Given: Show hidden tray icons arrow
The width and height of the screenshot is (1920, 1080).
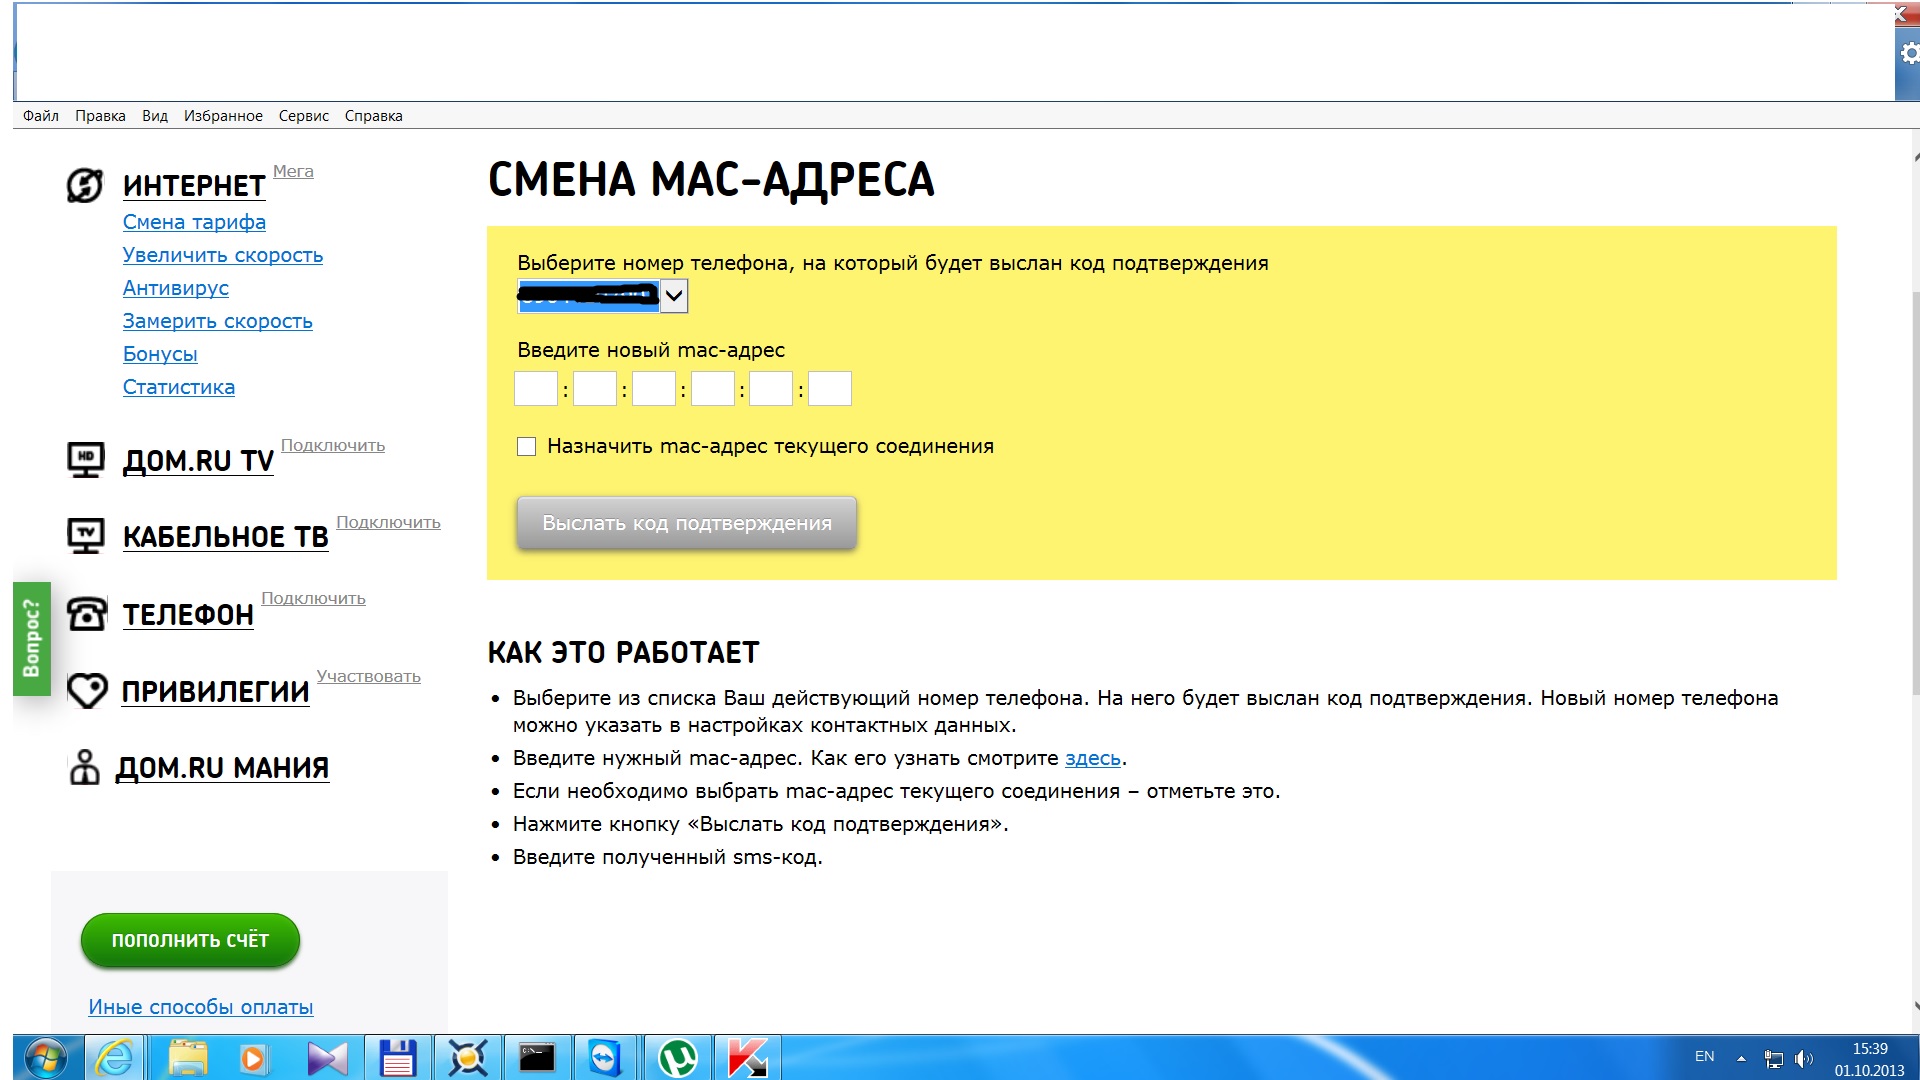Looking at the screenshot, I should point(1741,1058).
